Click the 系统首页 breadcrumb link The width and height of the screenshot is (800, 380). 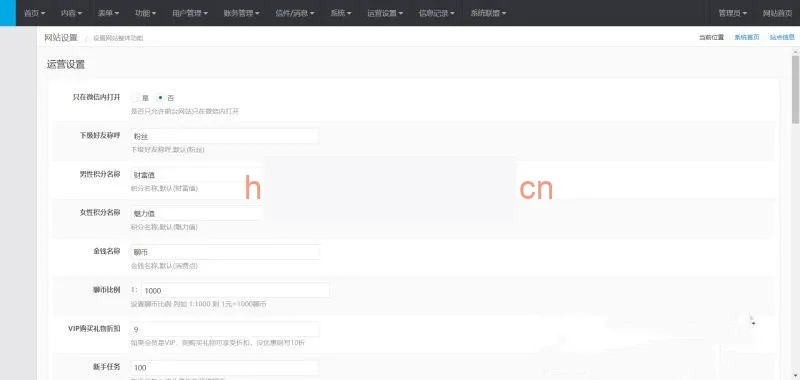click(x=747, y=37)
